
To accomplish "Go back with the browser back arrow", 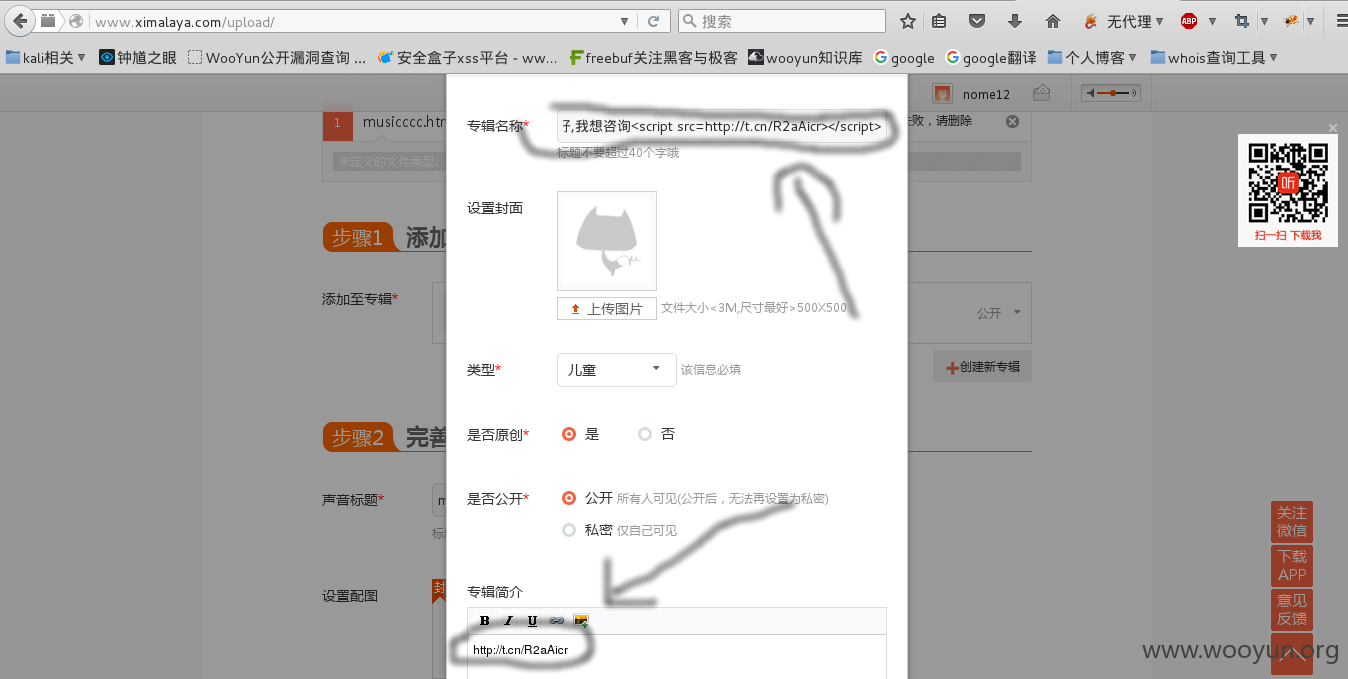I will (19, 20).
